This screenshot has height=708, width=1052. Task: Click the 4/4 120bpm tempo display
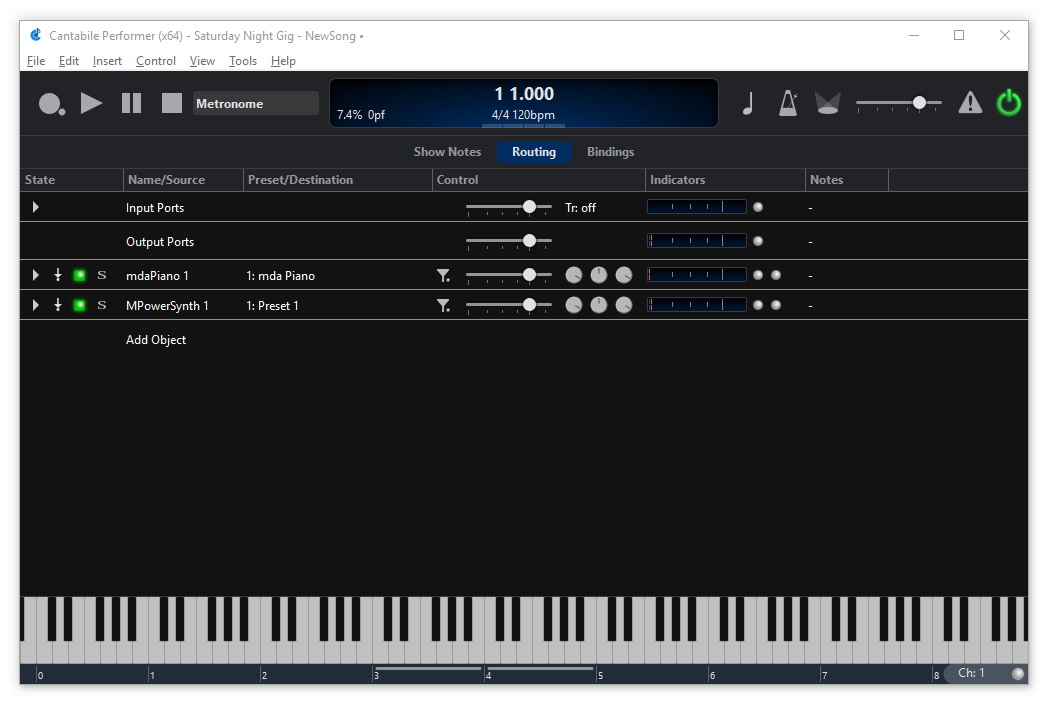click(x=523, y=115)
